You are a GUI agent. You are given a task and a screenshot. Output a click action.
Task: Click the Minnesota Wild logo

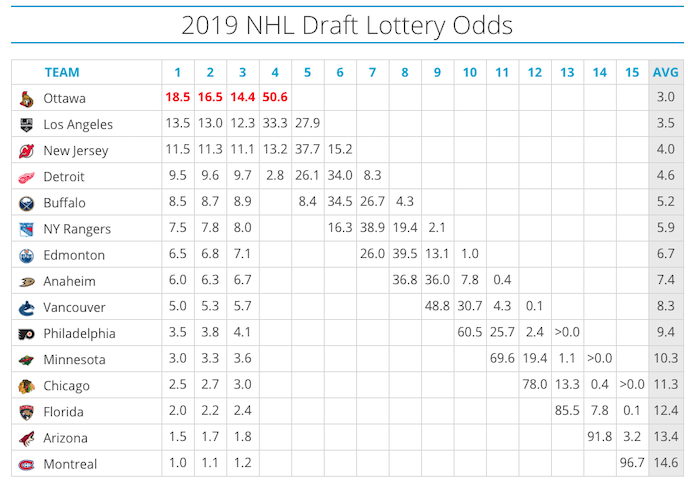click(x=26, y=360)
